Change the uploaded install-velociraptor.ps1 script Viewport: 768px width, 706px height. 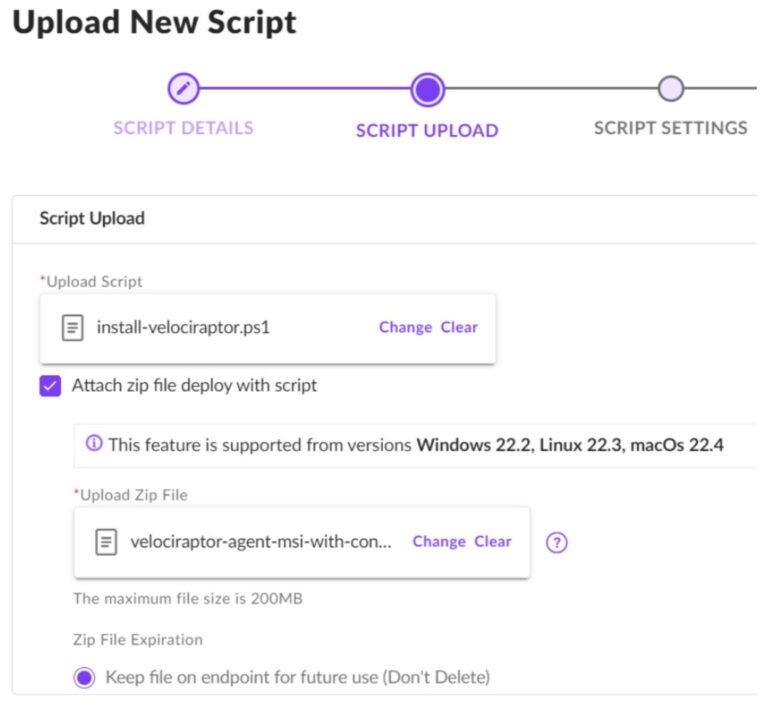point(405,327)
